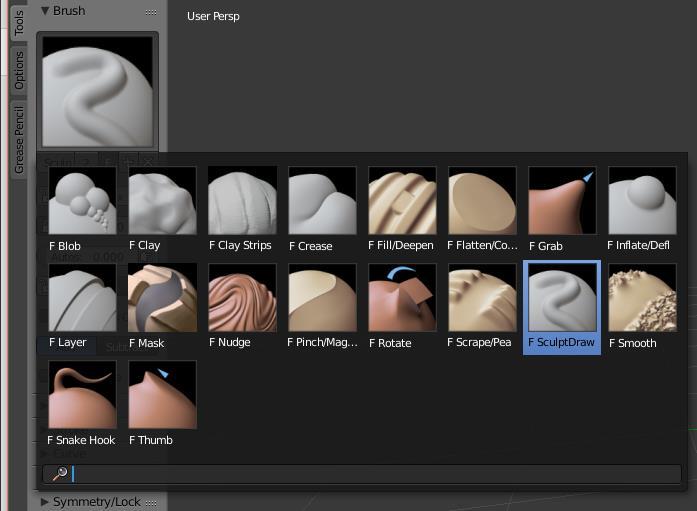Choose the F Mask brush
This screenshot has height=511, width=697.
(x=162, y=307)
